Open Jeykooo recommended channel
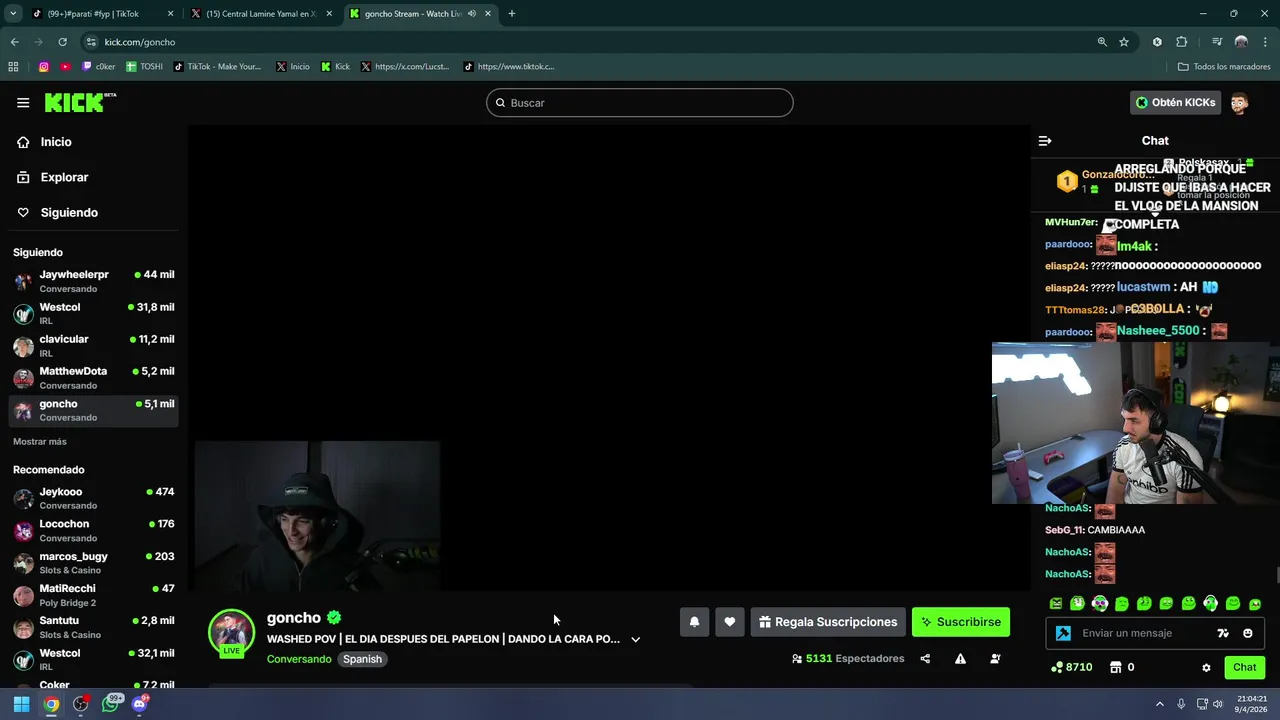The height and width of the screenshot is (720, 1280). coord(93,498)
